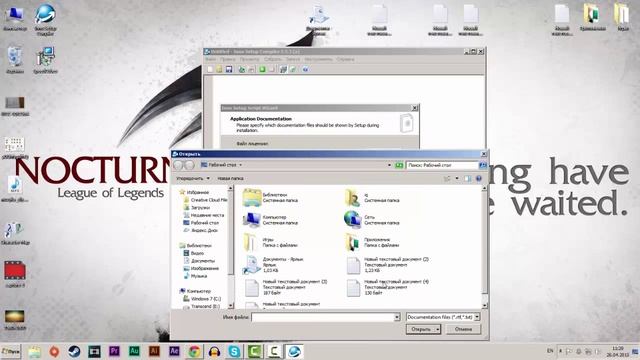Open the view options dropdown arrow
Viewport: 640px width, 360px height.
tap(457, 179)
